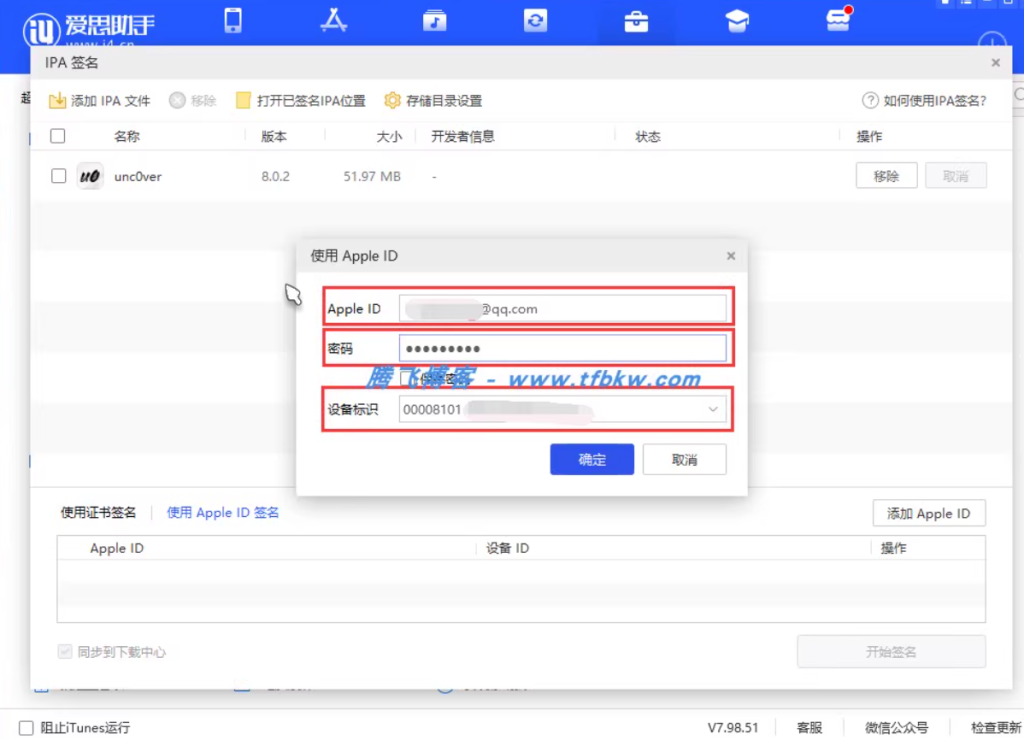Click the refresh/flash icon in top toolbar
1024x740 pixels.
click(535, 20)
